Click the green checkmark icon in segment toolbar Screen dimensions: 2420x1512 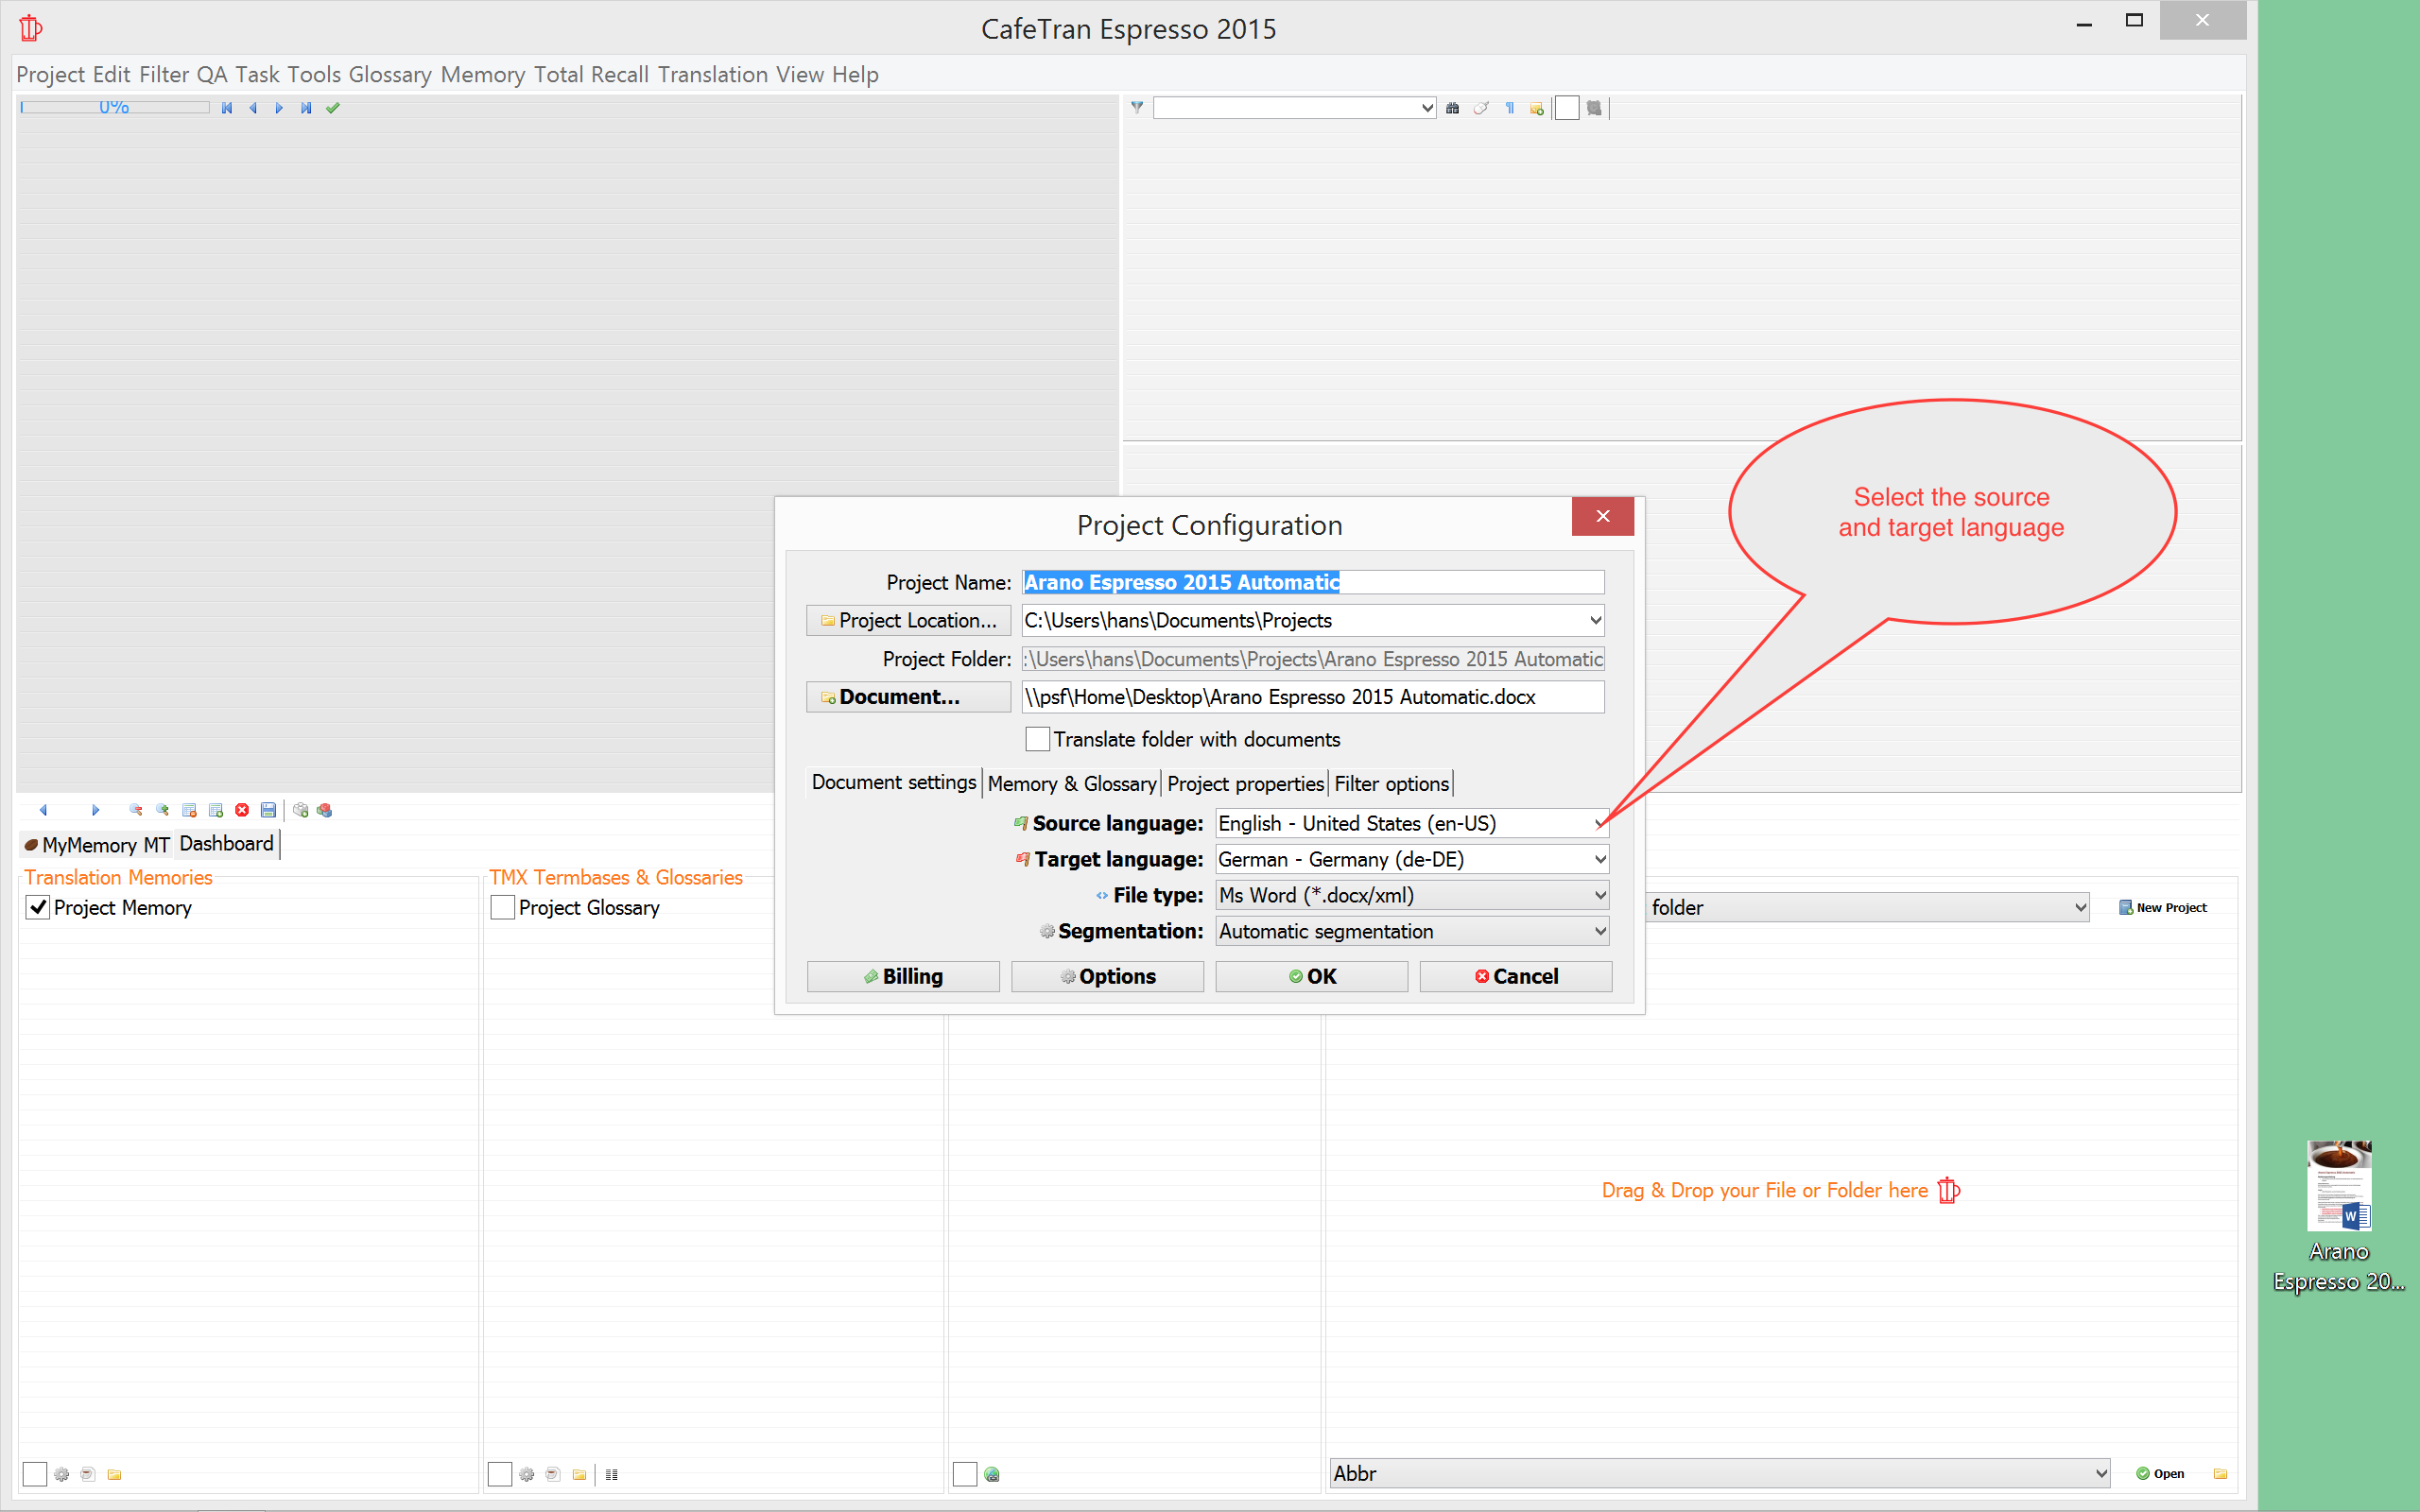tap(333, 108)
